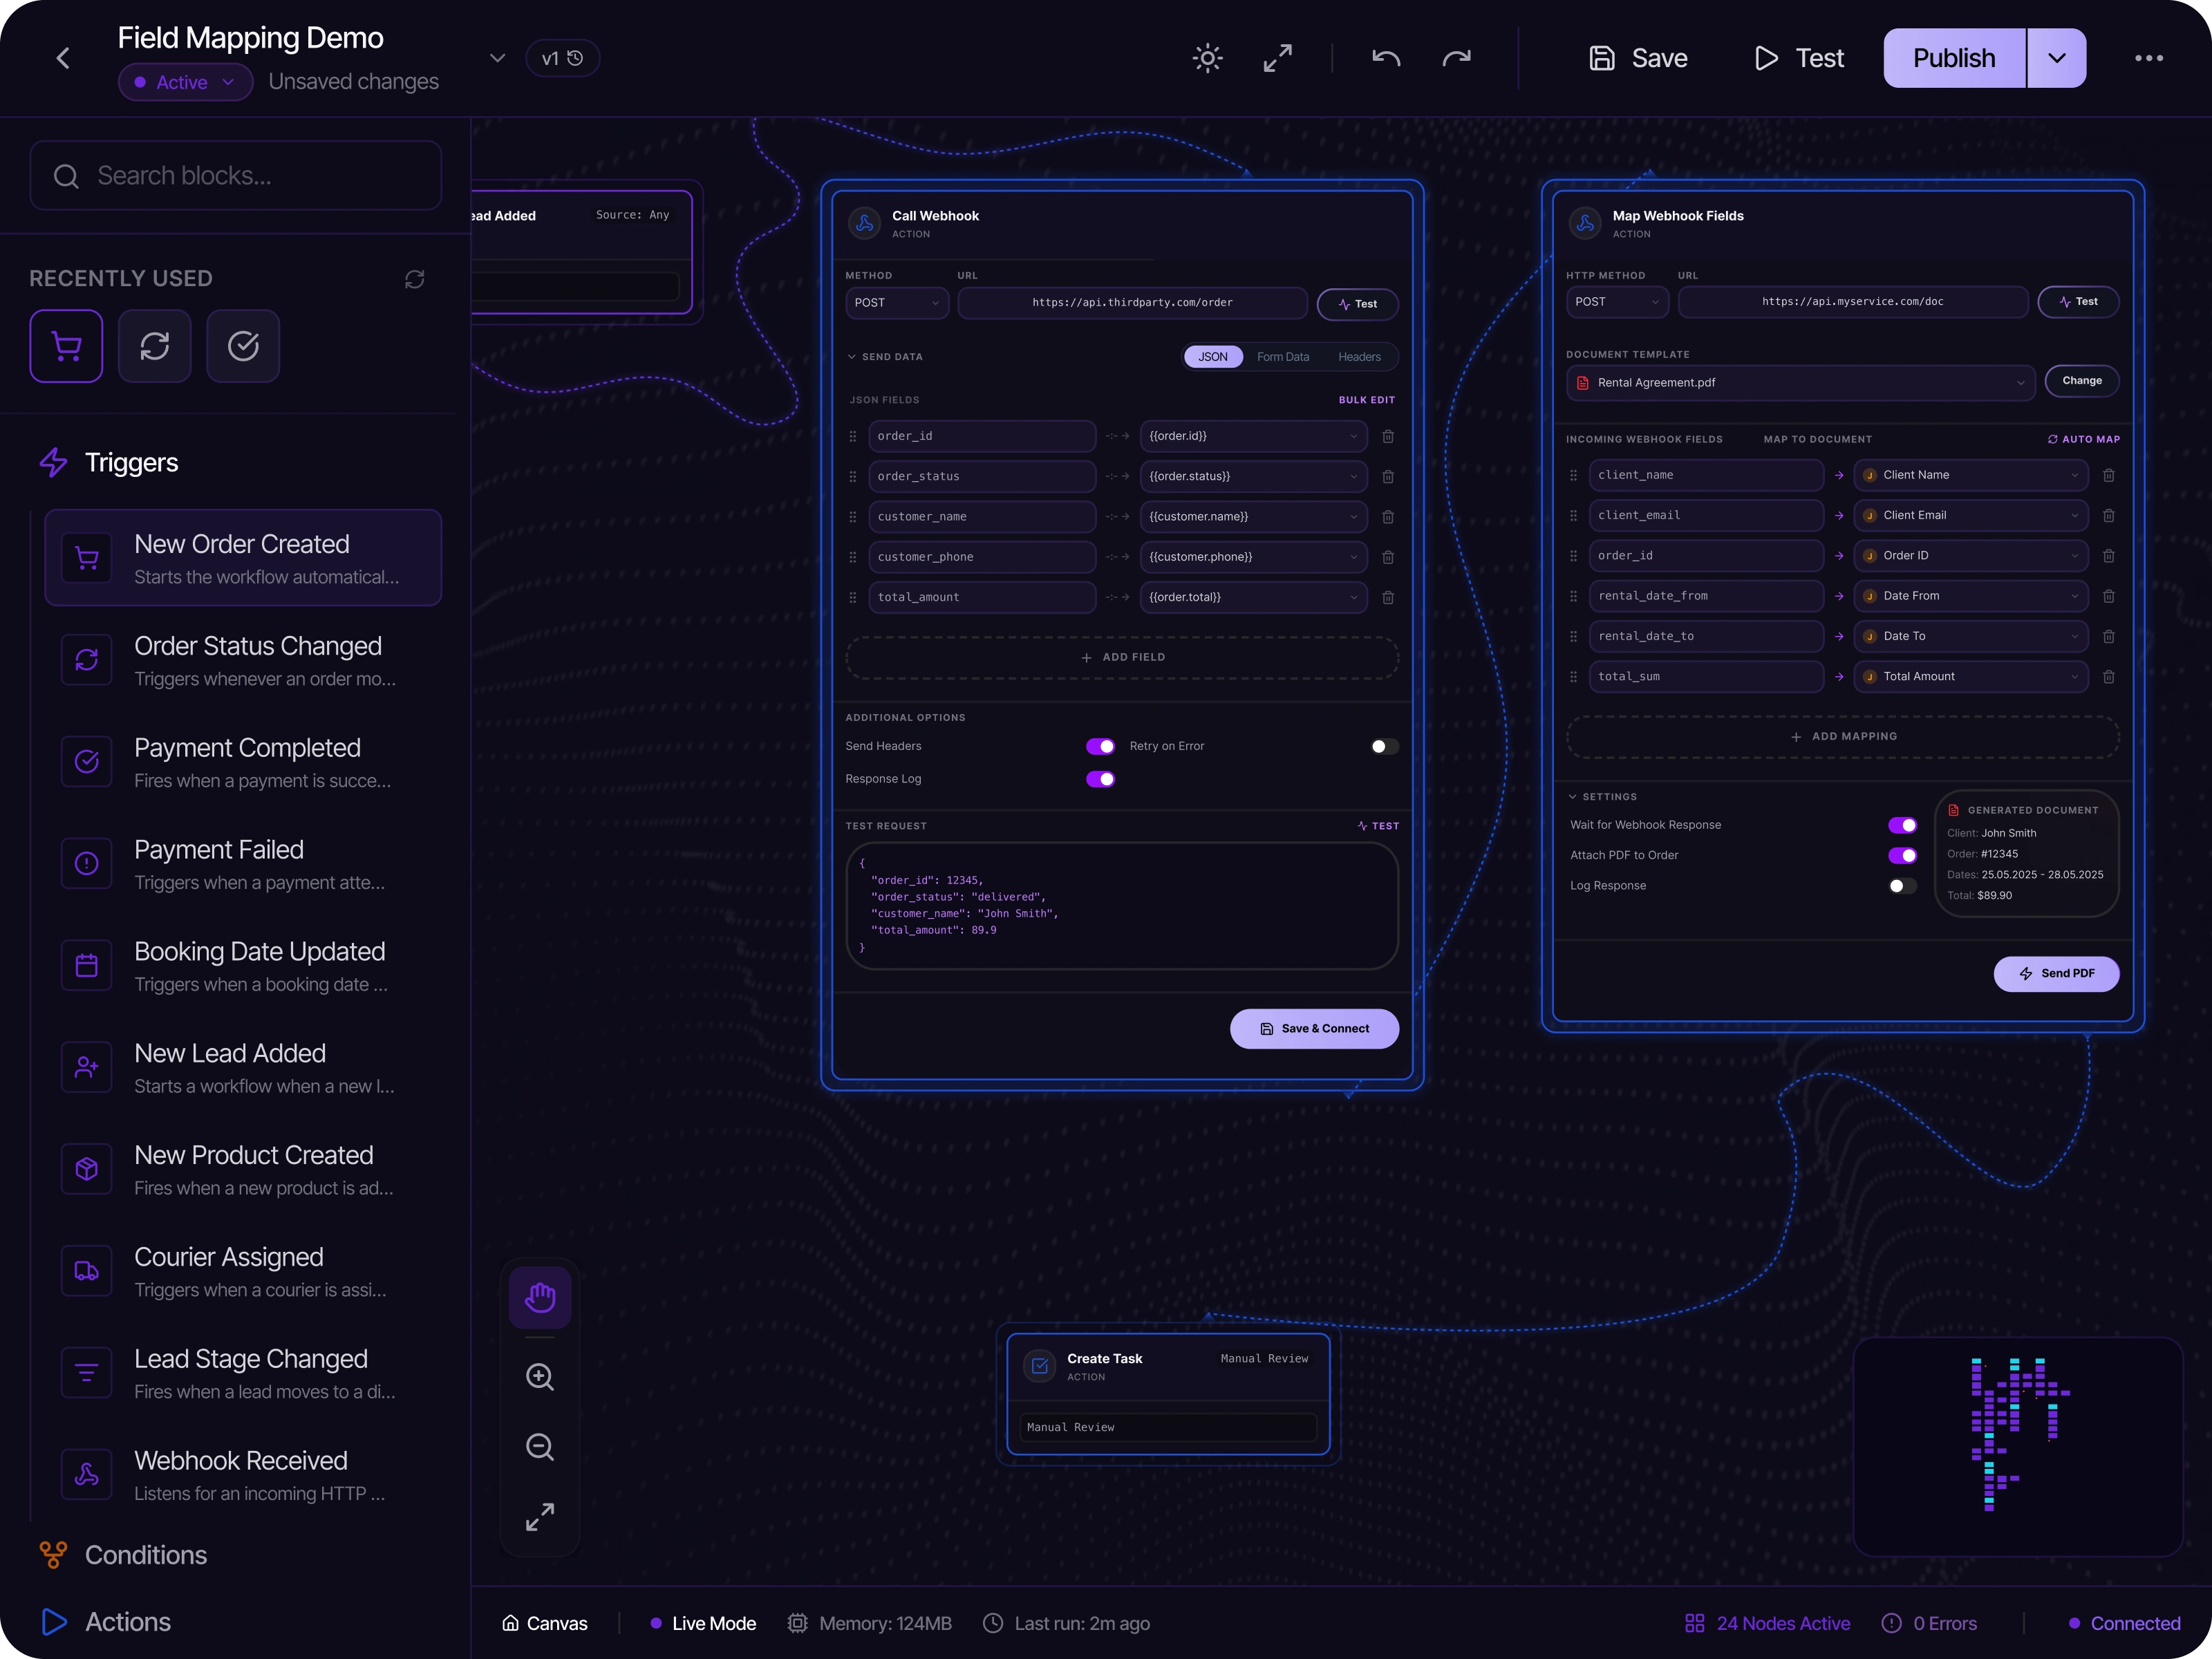Open the Rental Agreement.pdf template dropdown
Screen dimensions: 2212x1659
tap(1800, 383)
